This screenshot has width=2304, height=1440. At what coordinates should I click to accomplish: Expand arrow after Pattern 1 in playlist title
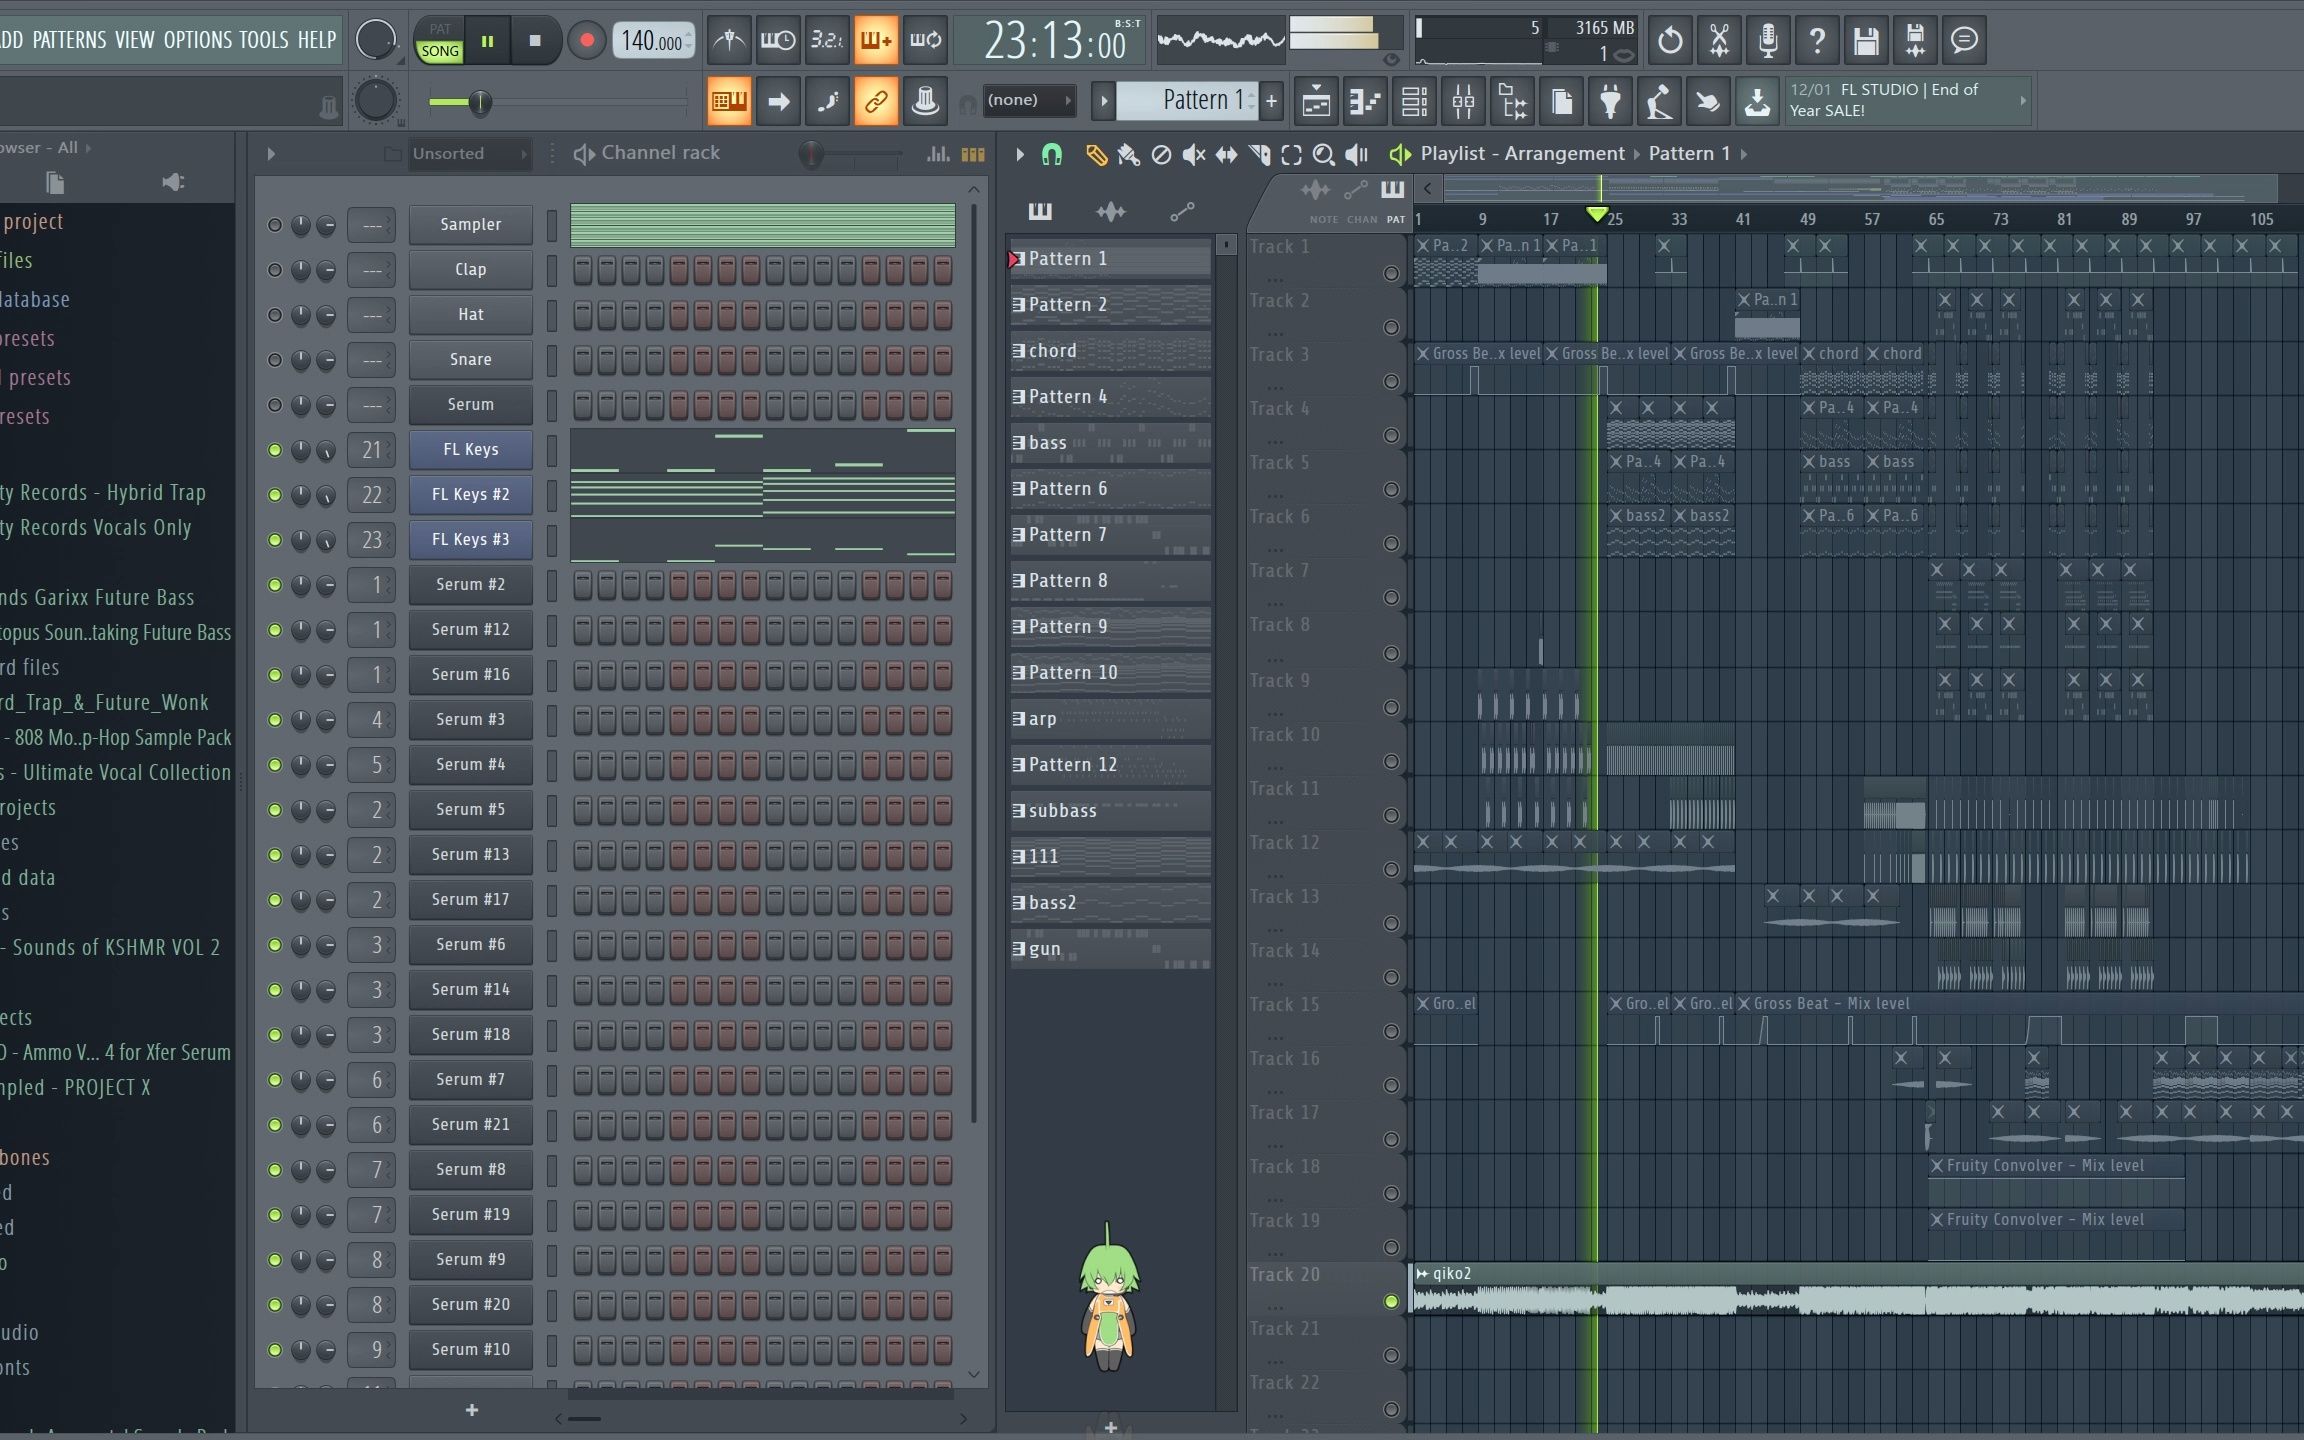1744,154
